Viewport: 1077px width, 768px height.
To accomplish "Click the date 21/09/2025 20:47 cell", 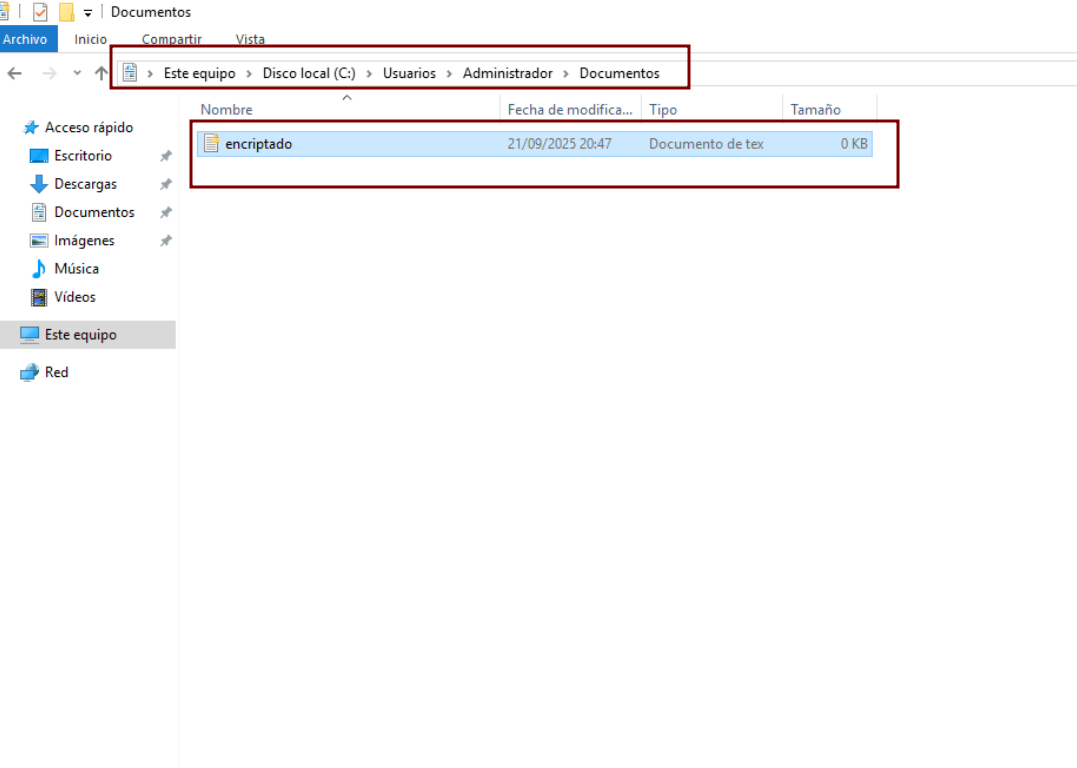I will tap(559, 144).
